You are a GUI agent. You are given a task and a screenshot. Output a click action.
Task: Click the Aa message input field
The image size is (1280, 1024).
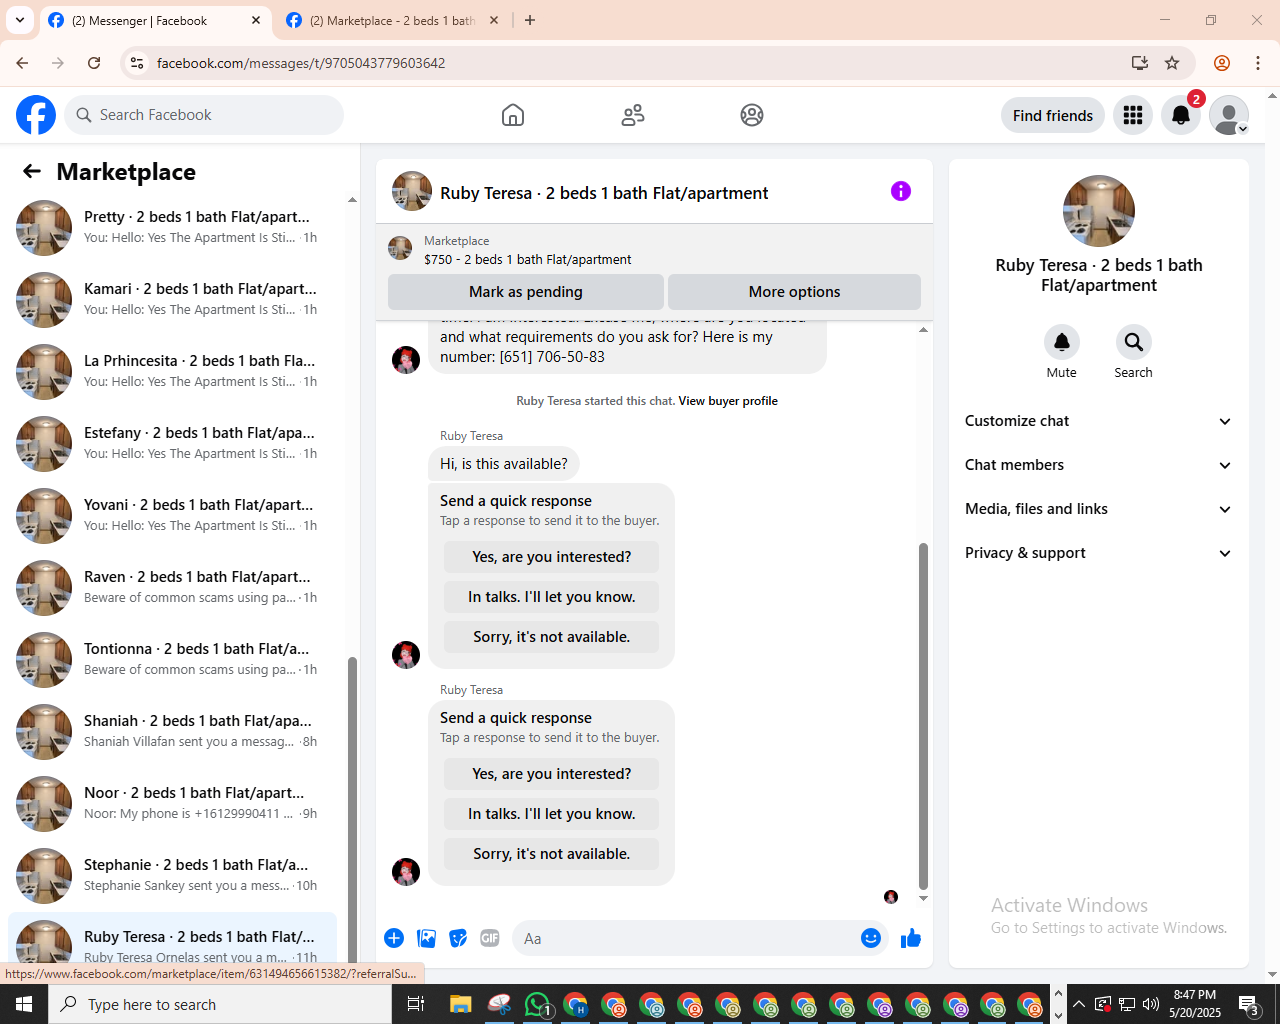(x=684, y=938)
